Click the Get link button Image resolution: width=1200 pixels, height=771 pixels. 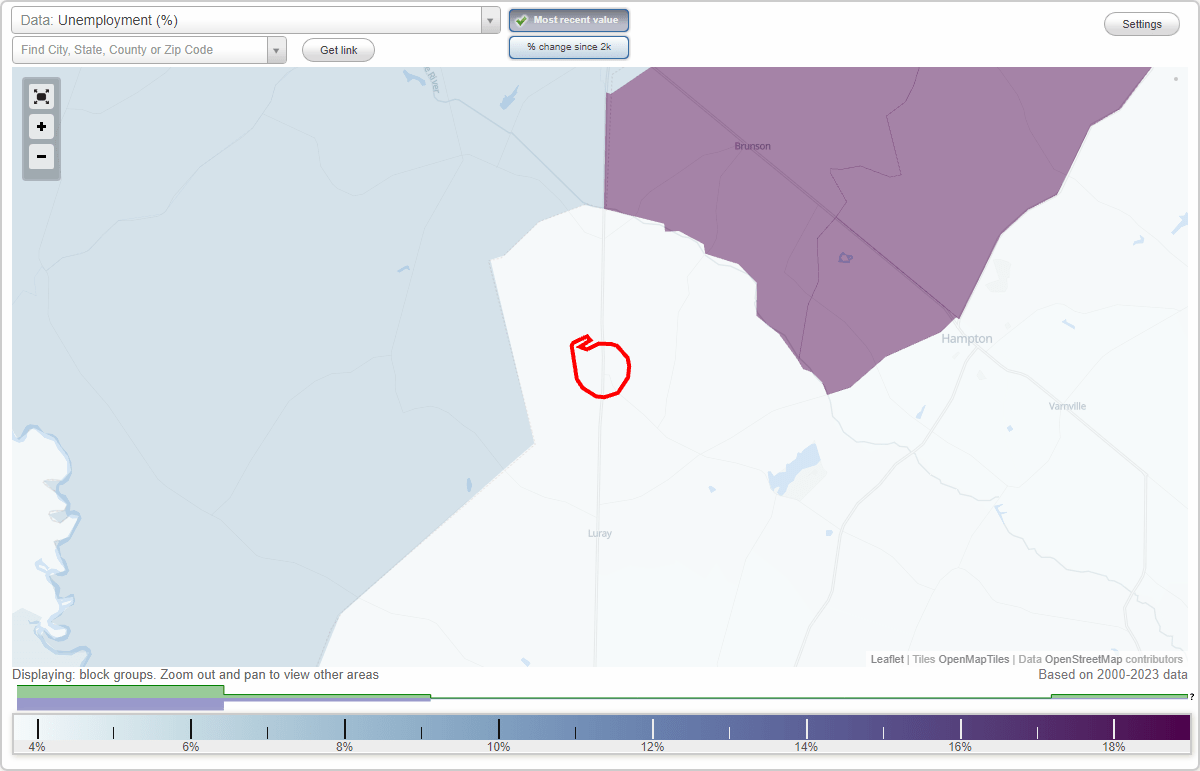click(x=338, y=50)
